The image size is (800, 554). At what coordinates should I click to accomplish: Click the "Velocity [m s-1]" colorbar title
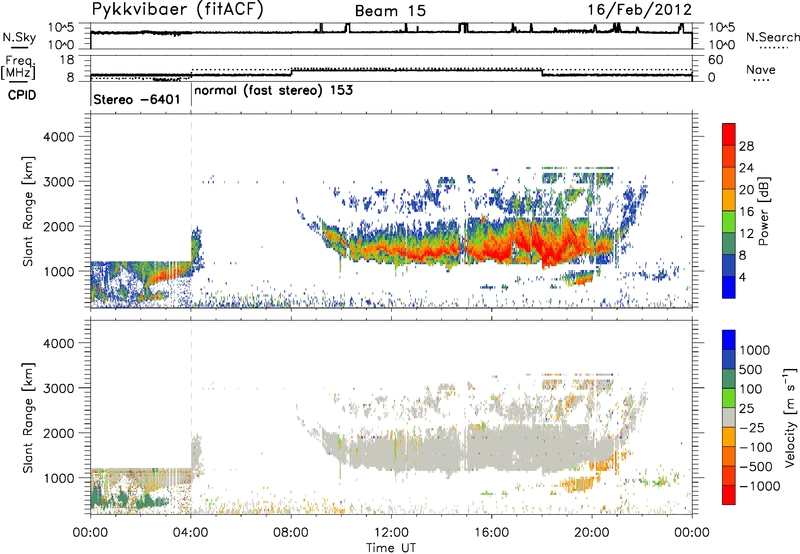pyautogui.click(x=790, y=417)
